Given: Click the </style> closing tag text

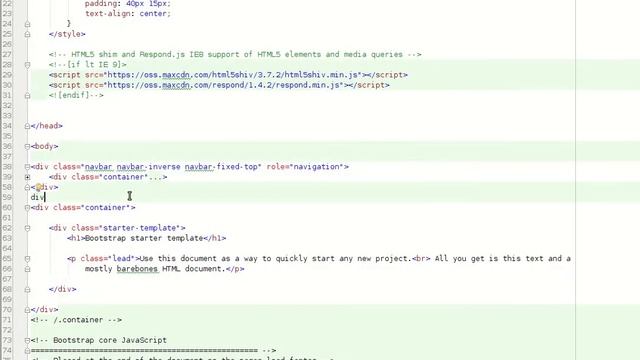Looking at the screenshot, I should tap(67, 34).
